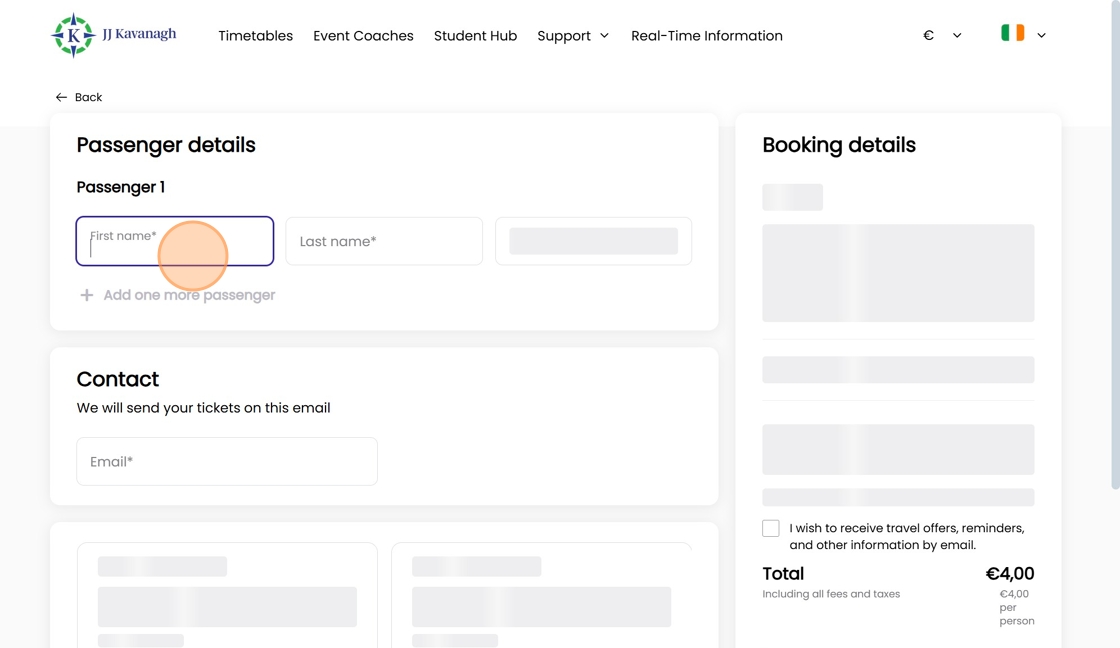Click Add one more passenger

pyautogui.click(x=189, y=295)
